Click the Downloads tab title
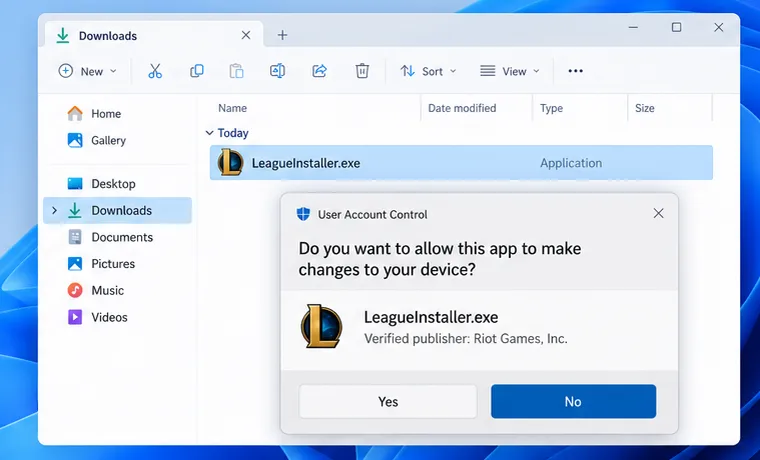This screenshot has width=760, height=460. (108, 36)
